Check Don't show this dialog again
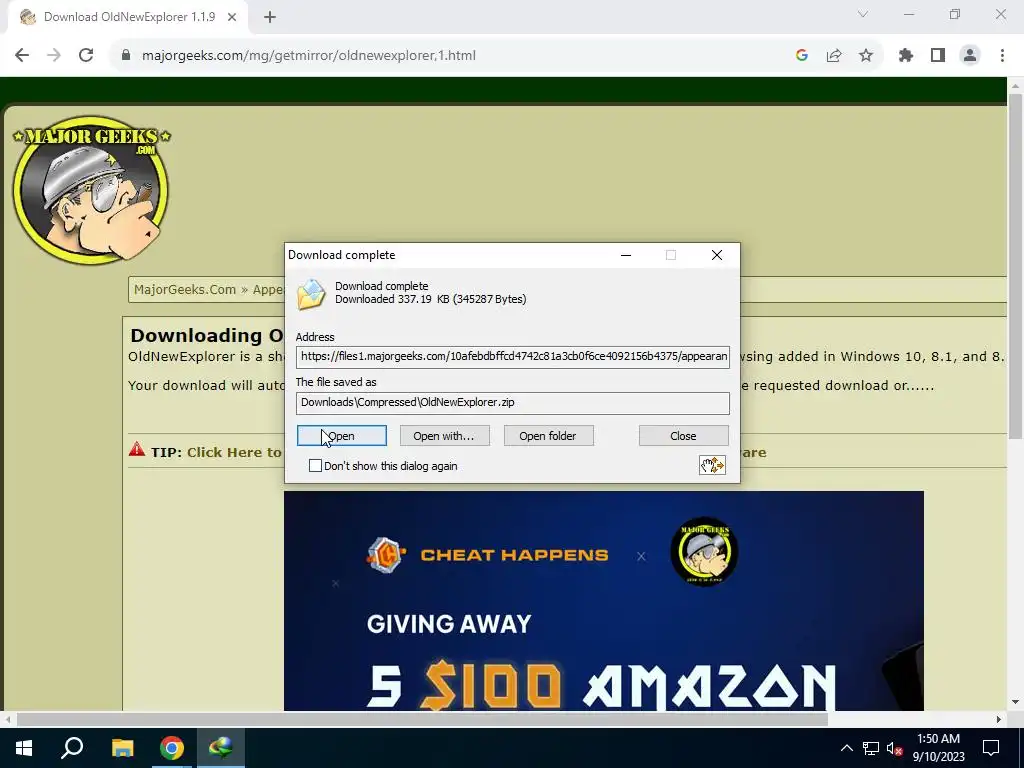The height and width of the screenshot is (768, 1024). point(315,466)
